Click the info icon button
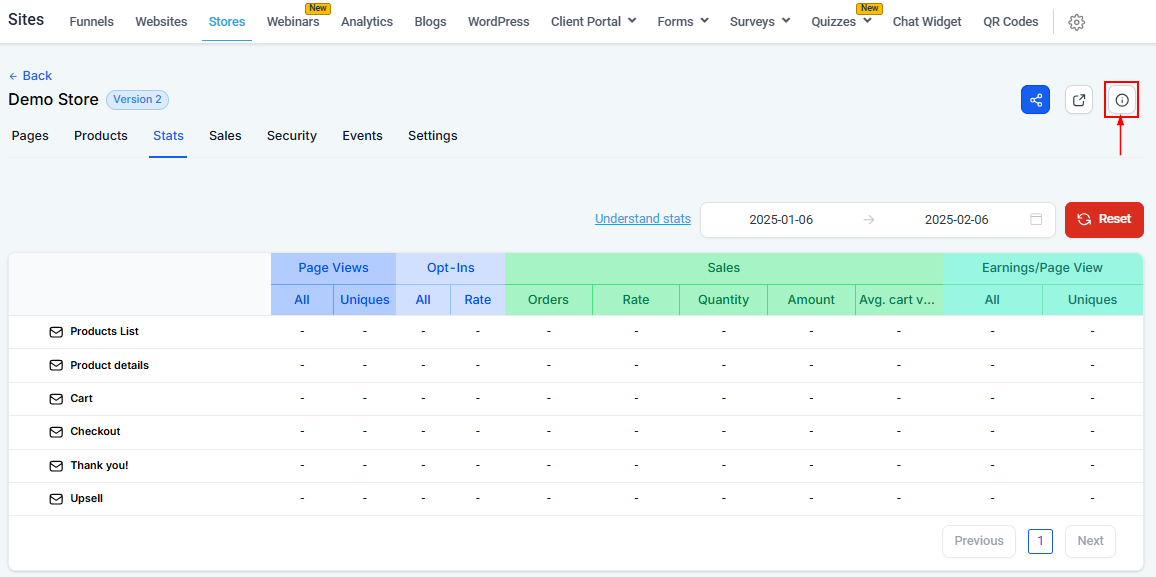 click(x=1121, y=99)
